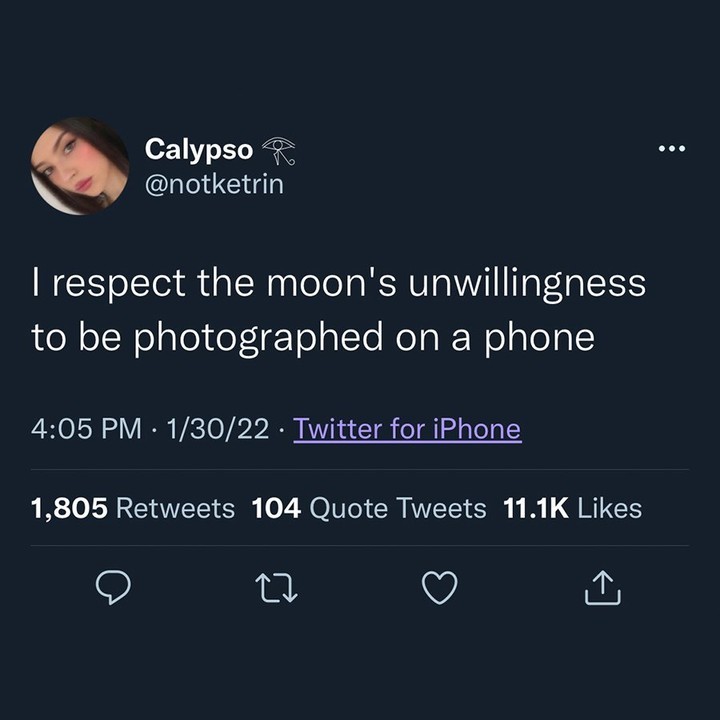Click the word "photographed" in the tweet
The width and height of the screenshot is (720, 720).
click(259, 338)
